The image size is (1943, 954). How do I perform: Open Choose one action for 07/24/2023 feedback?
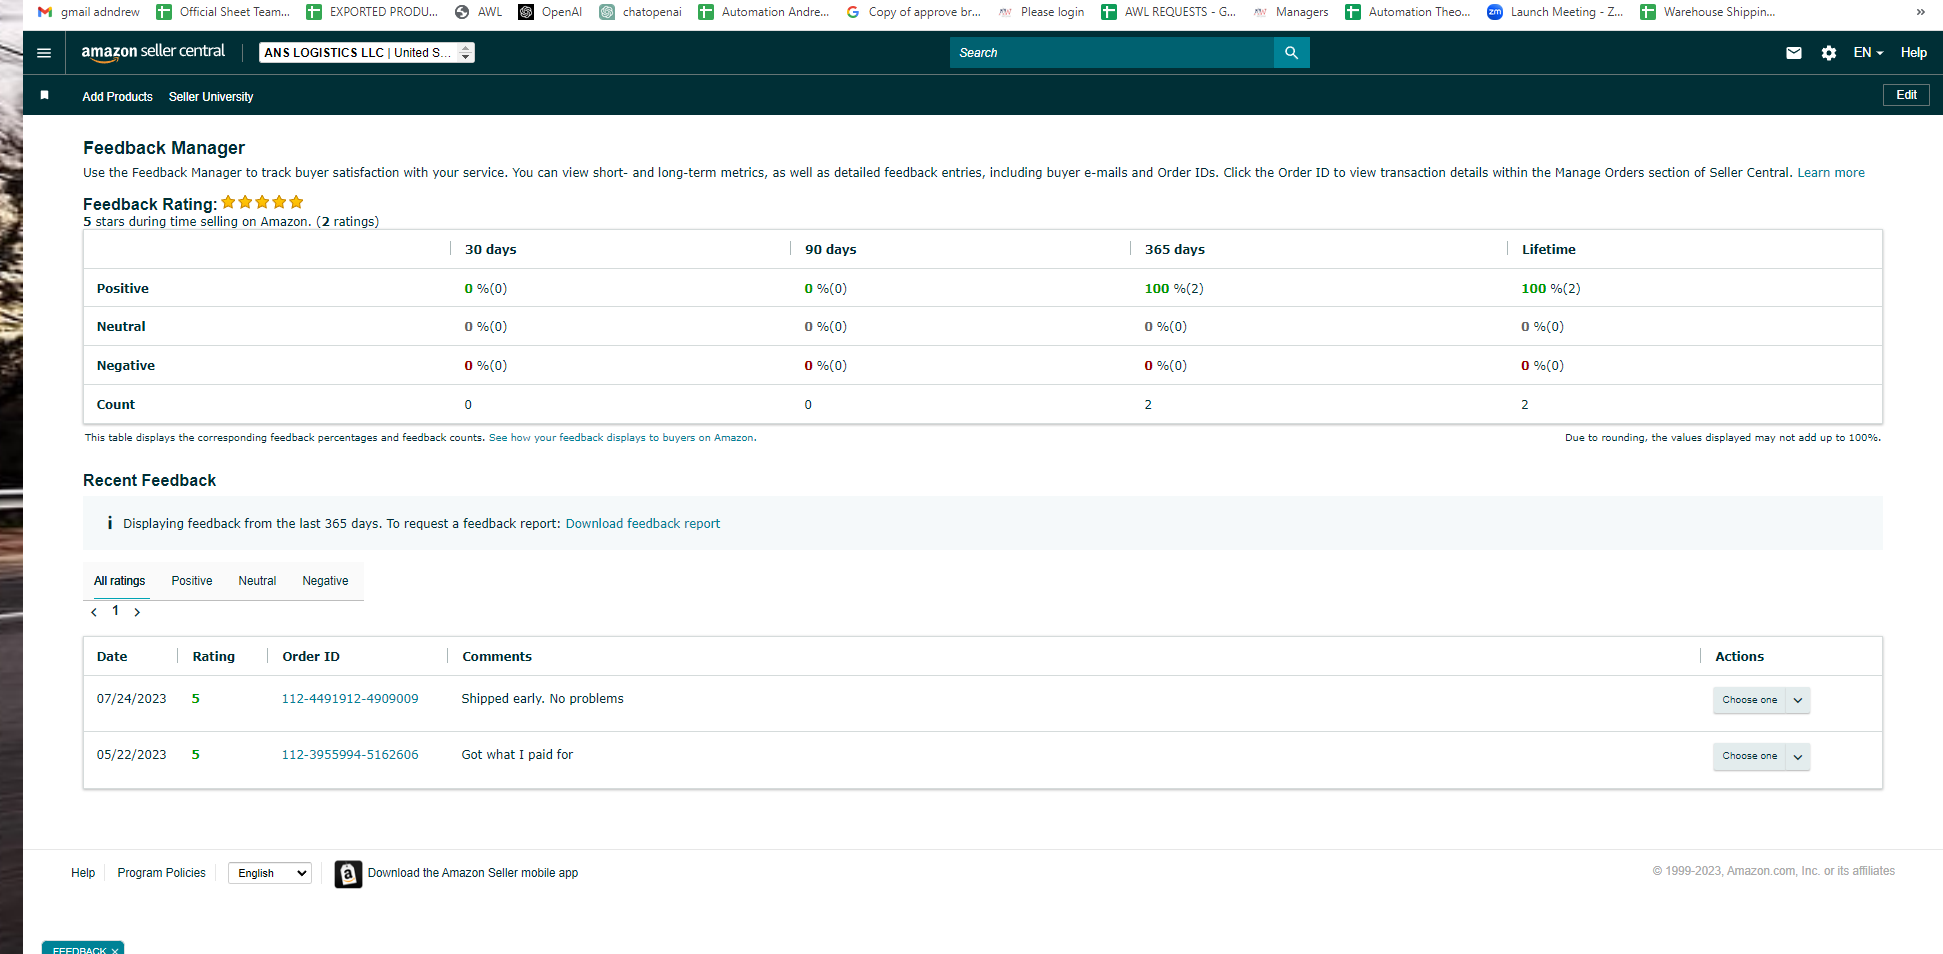[1762, 700]
